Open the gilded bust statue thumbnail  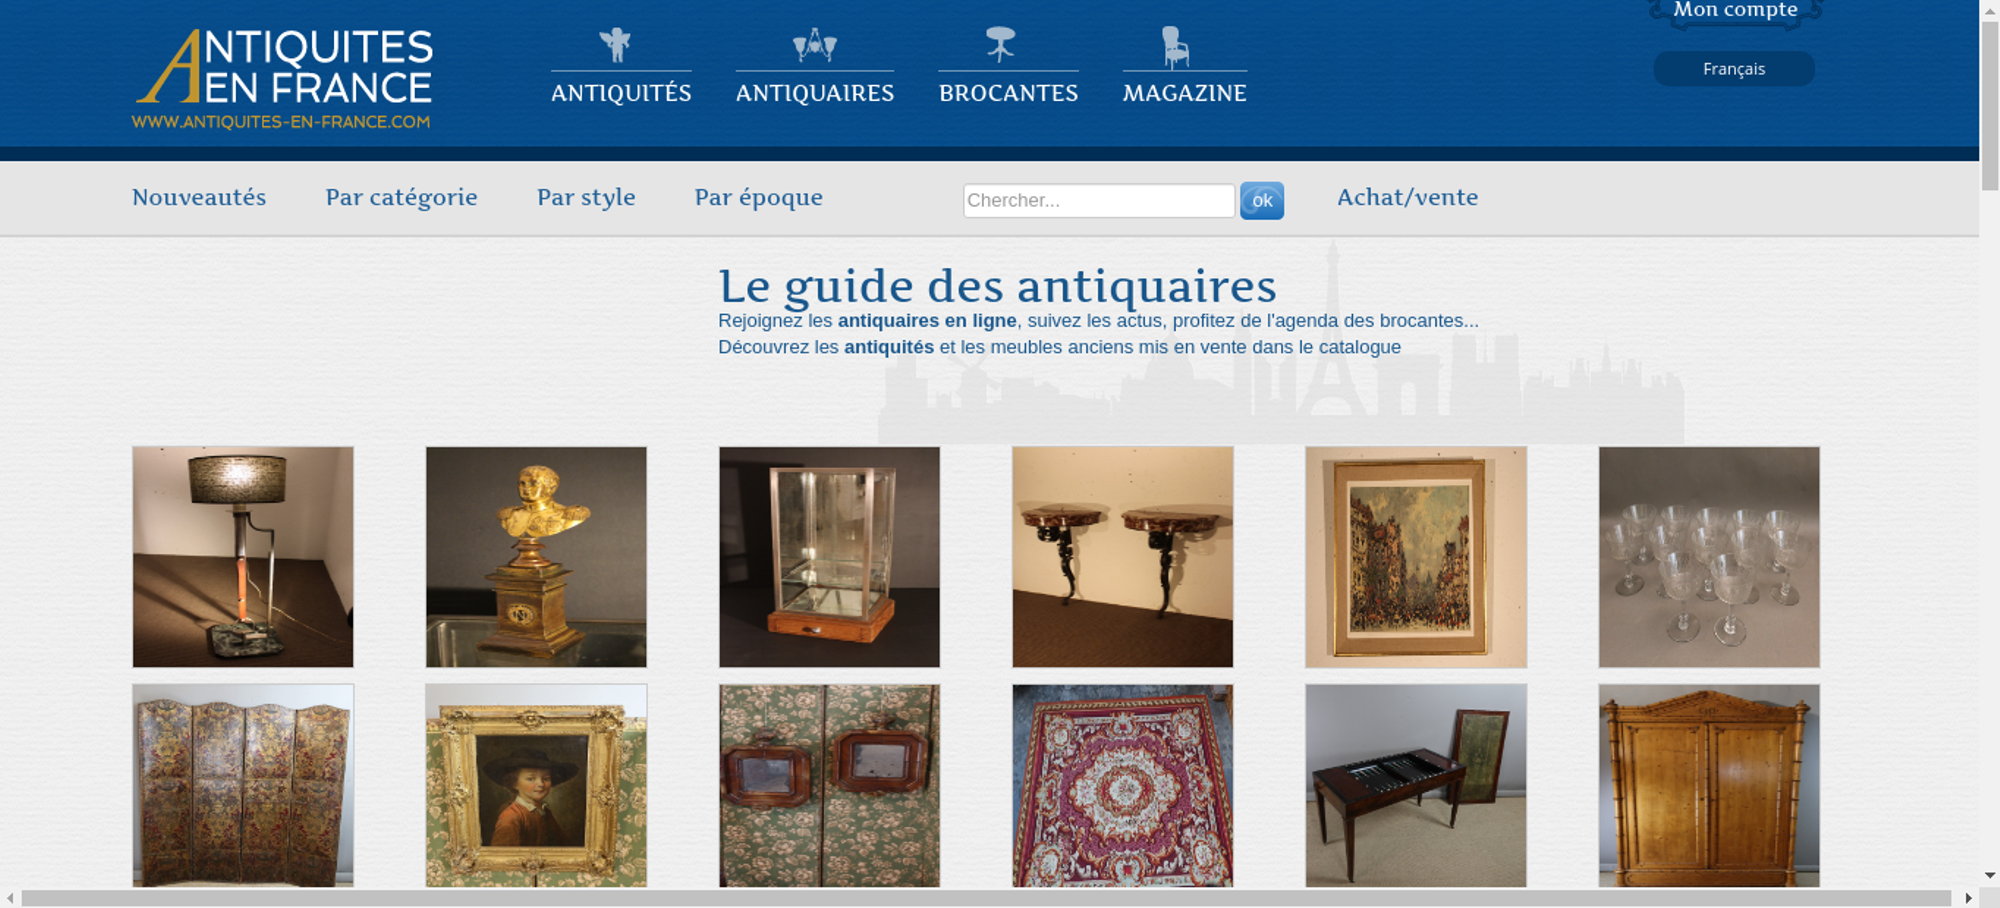coord(536,557)
